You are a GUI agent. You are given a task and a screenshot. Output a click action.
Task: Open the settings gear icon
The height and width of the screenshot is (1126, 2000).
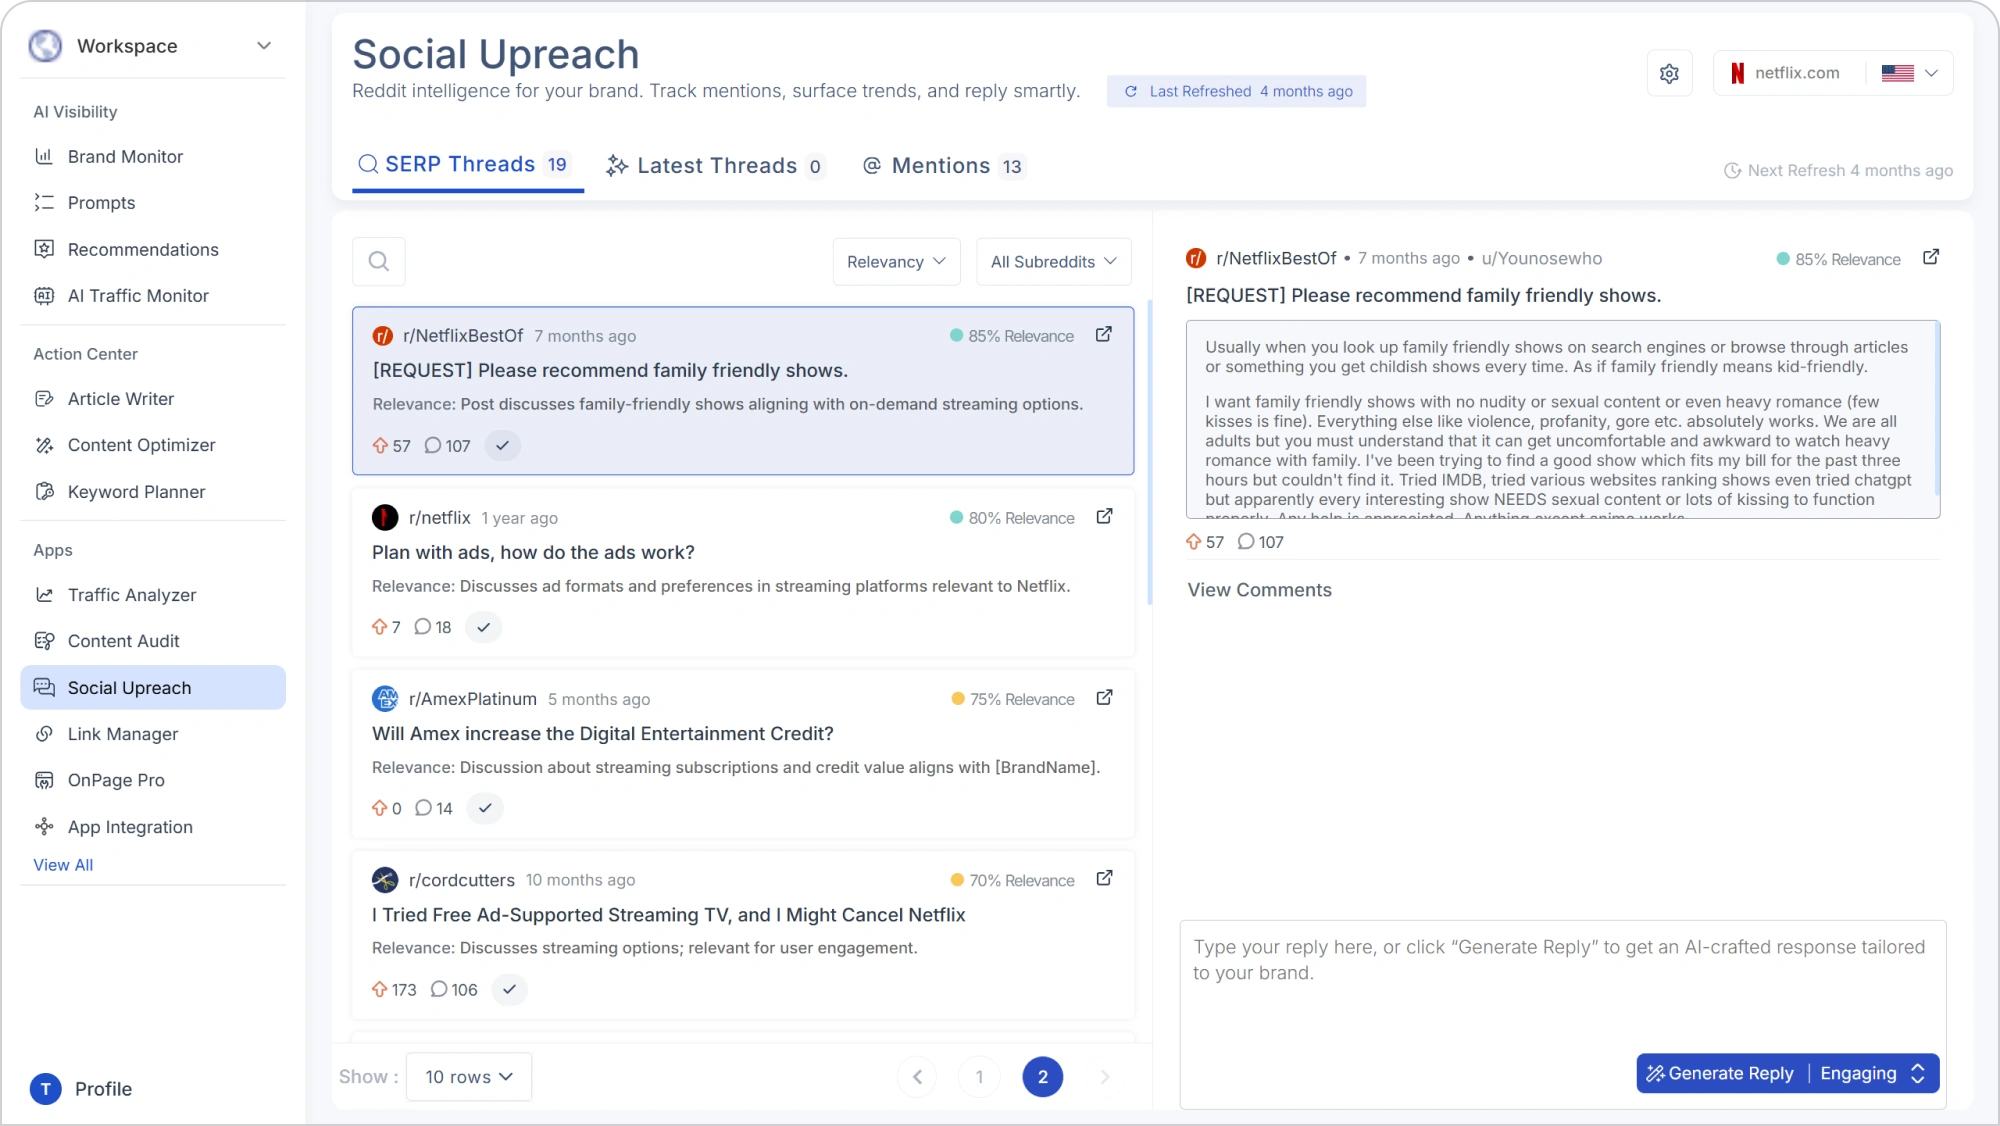pos(1669,73)
